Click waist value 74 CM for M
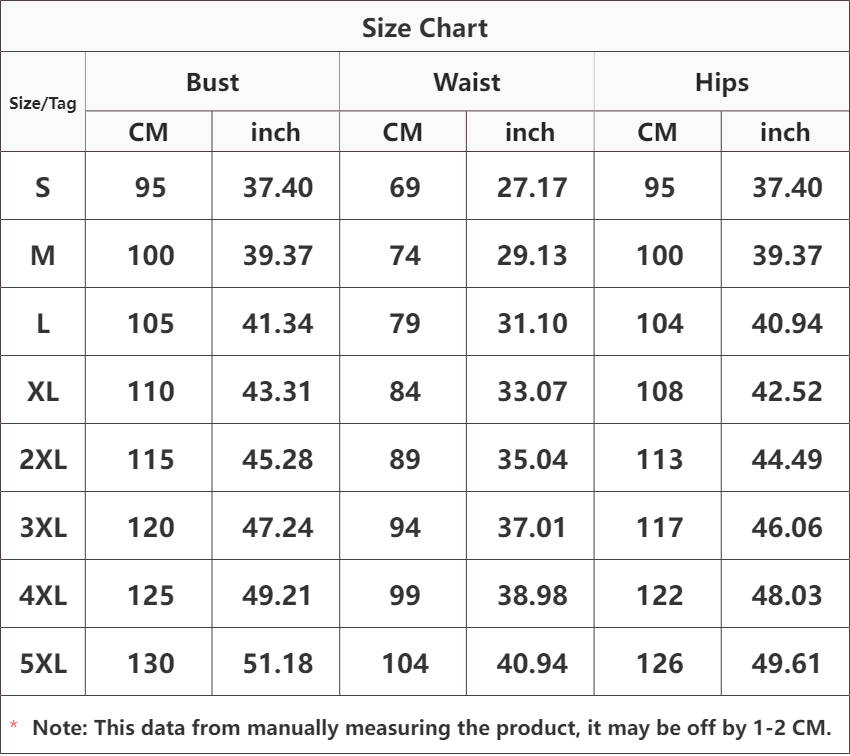 [404, 255]
